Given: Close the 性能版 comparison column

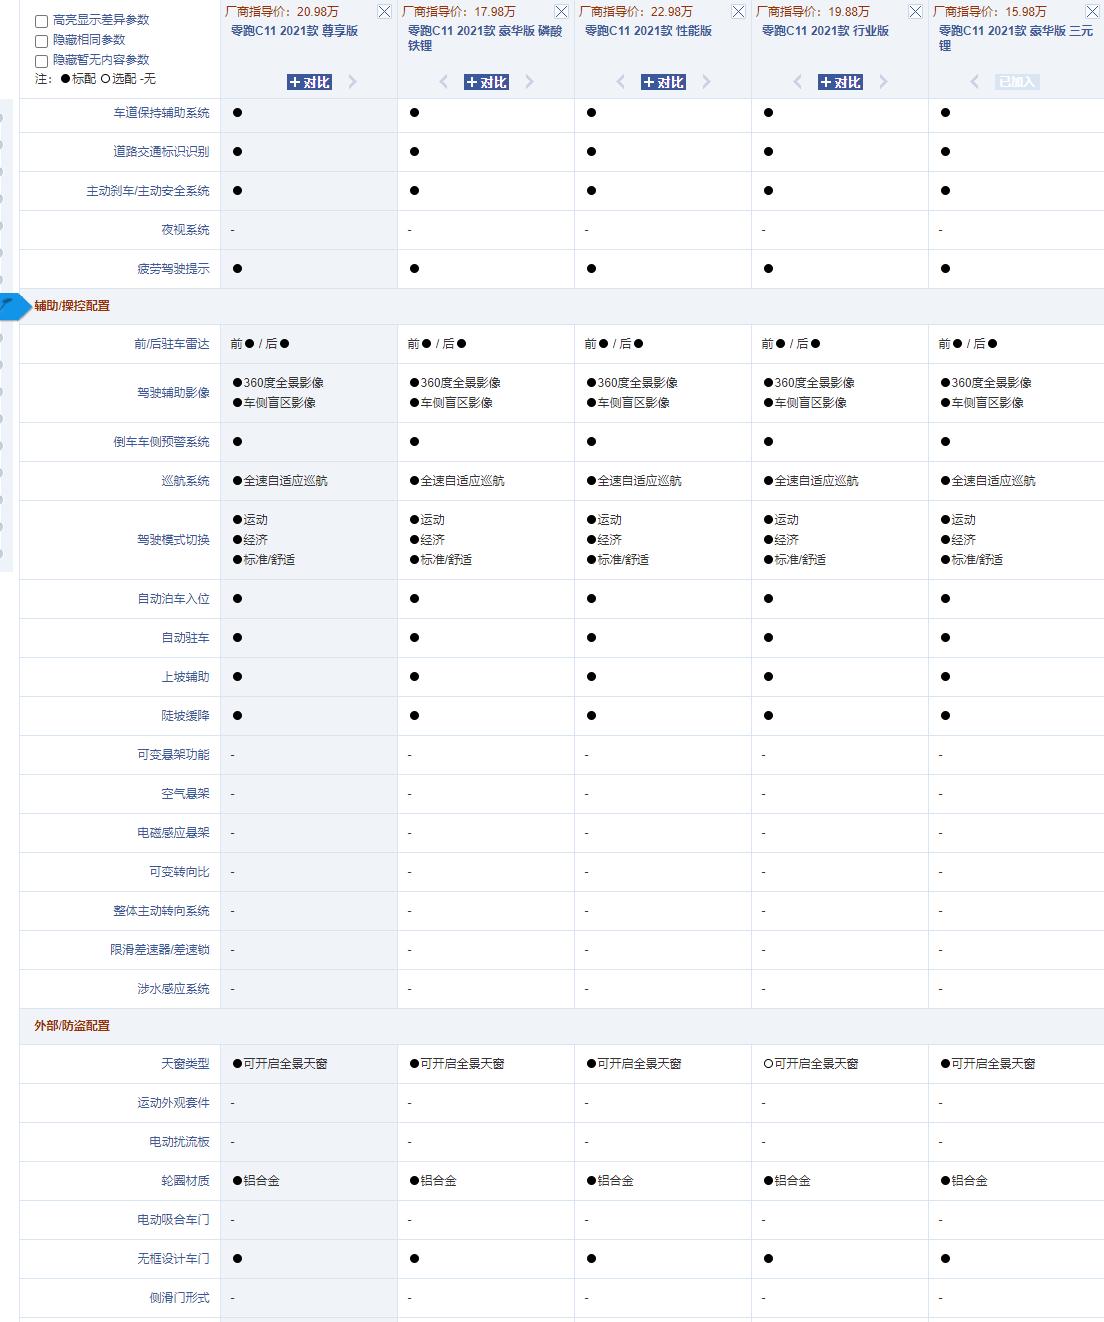Looking at the screenshot, I should 738,12.
